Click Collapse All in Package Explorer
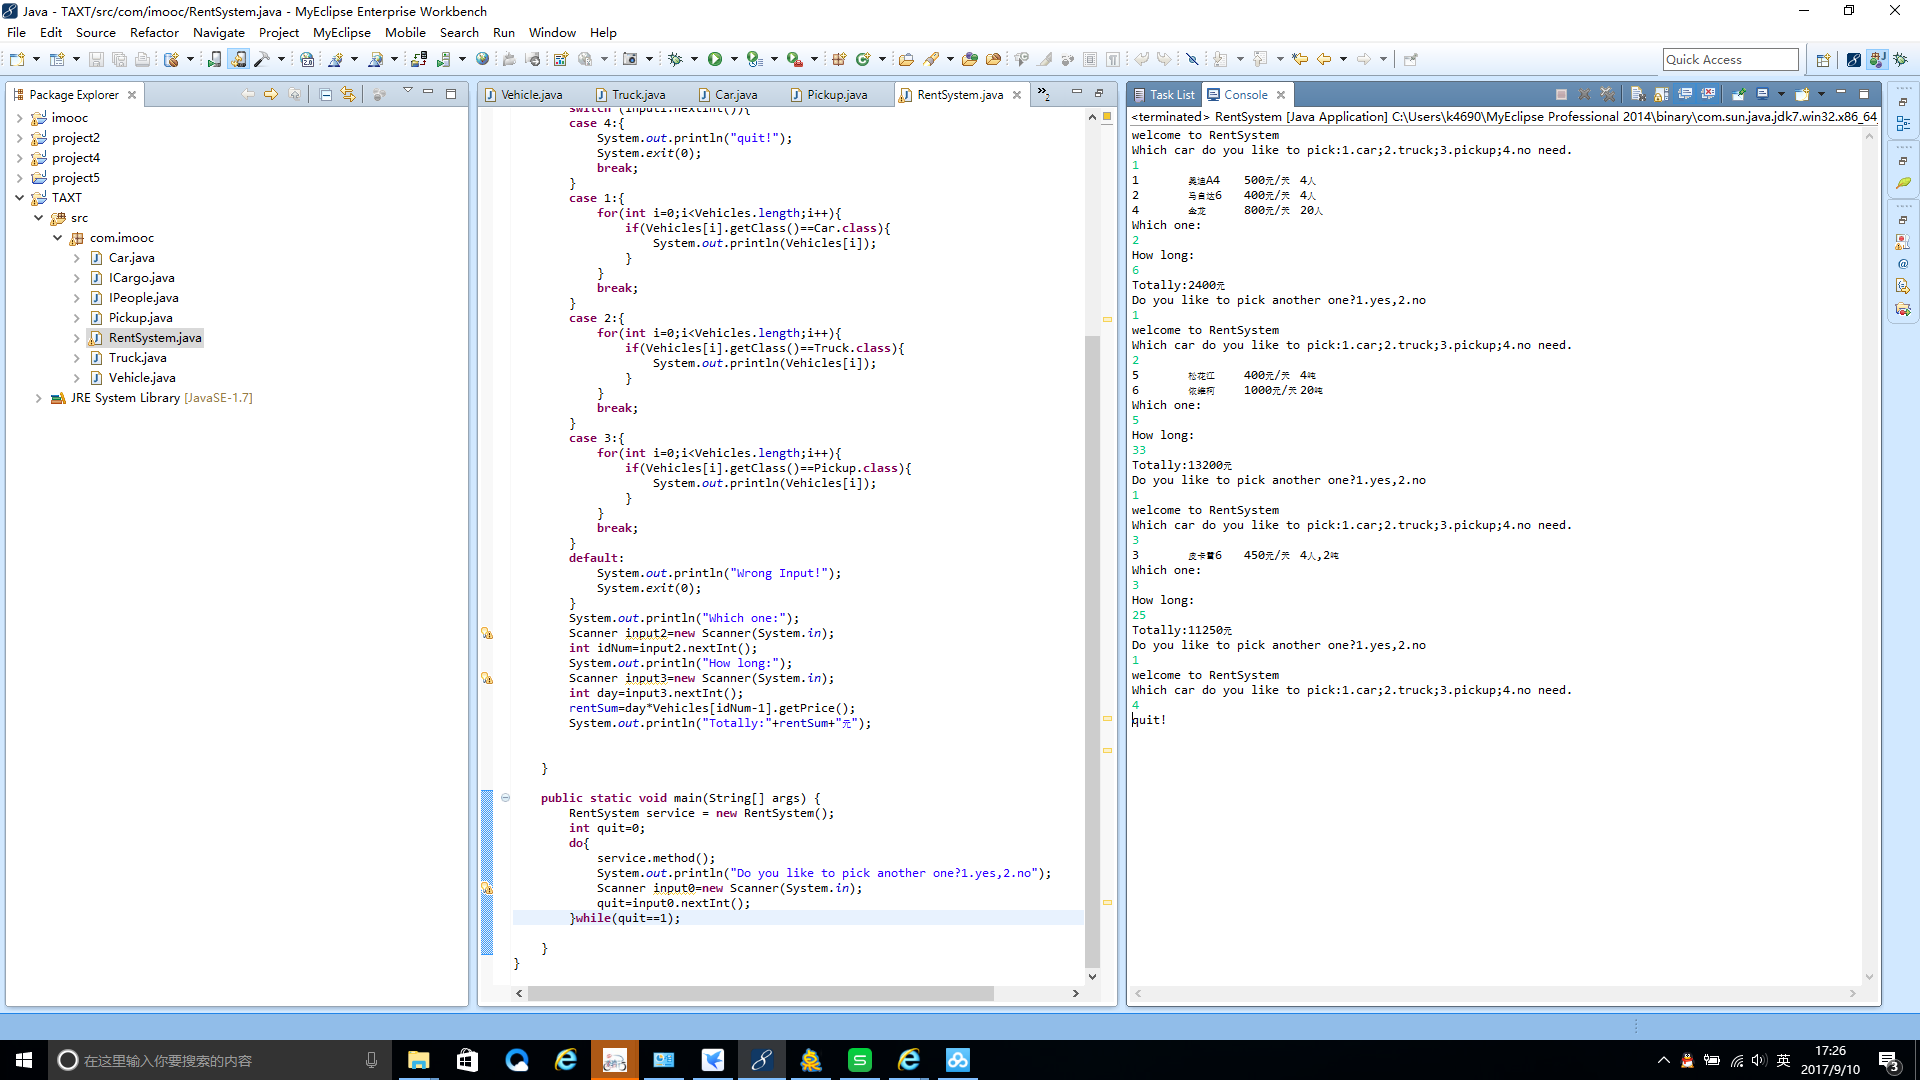 tap(326, 95)
